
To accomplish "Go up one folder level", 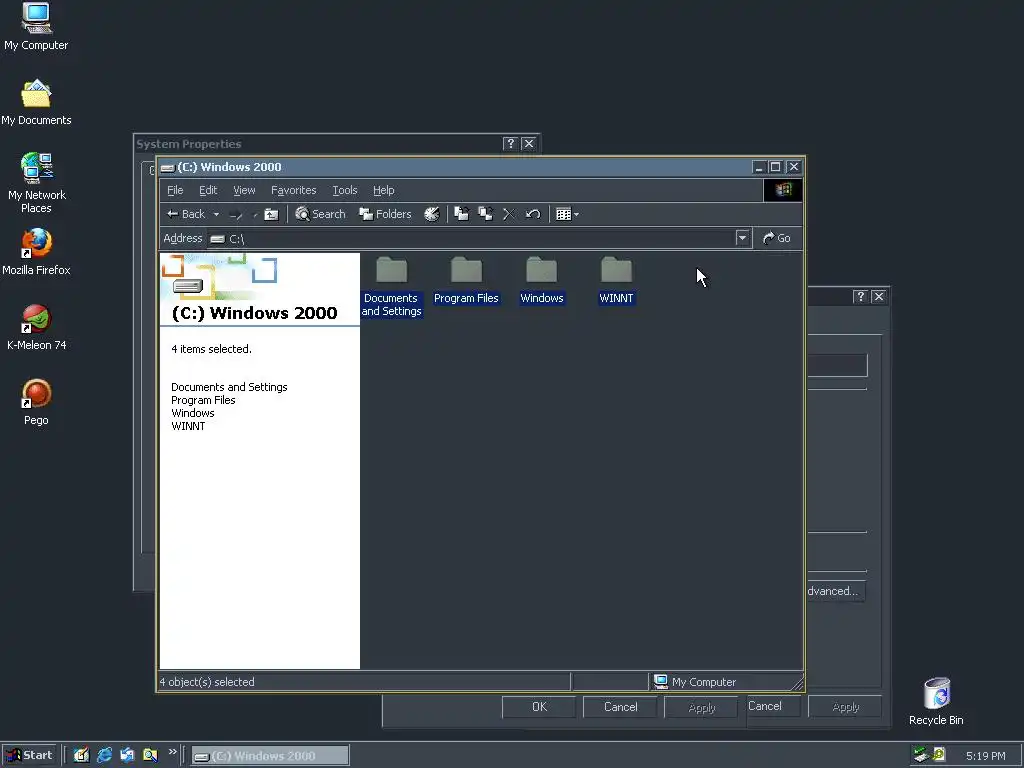I will (x=271, y=214).
